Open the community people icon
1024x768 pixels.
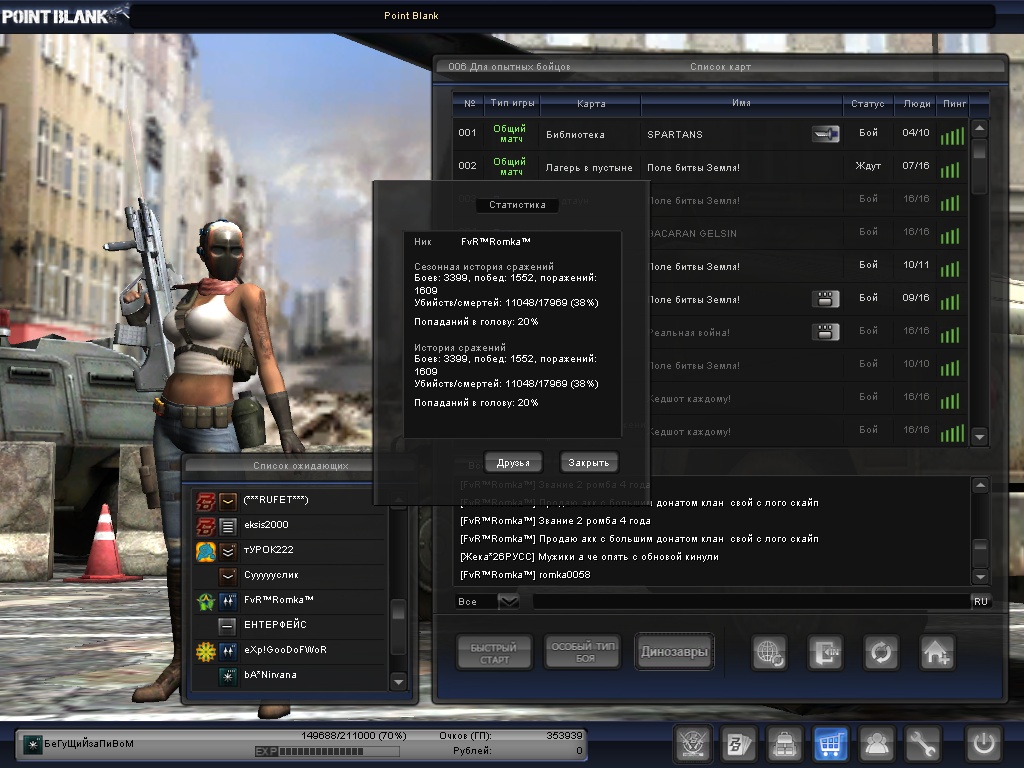(876, 743)
